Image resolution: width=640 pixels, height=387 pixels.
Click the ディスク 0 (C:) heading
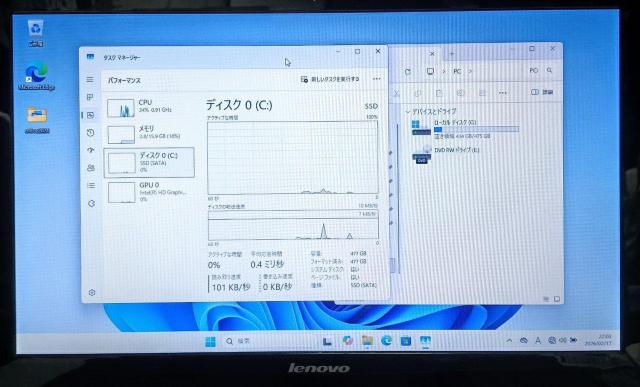(x=239, y=105)
